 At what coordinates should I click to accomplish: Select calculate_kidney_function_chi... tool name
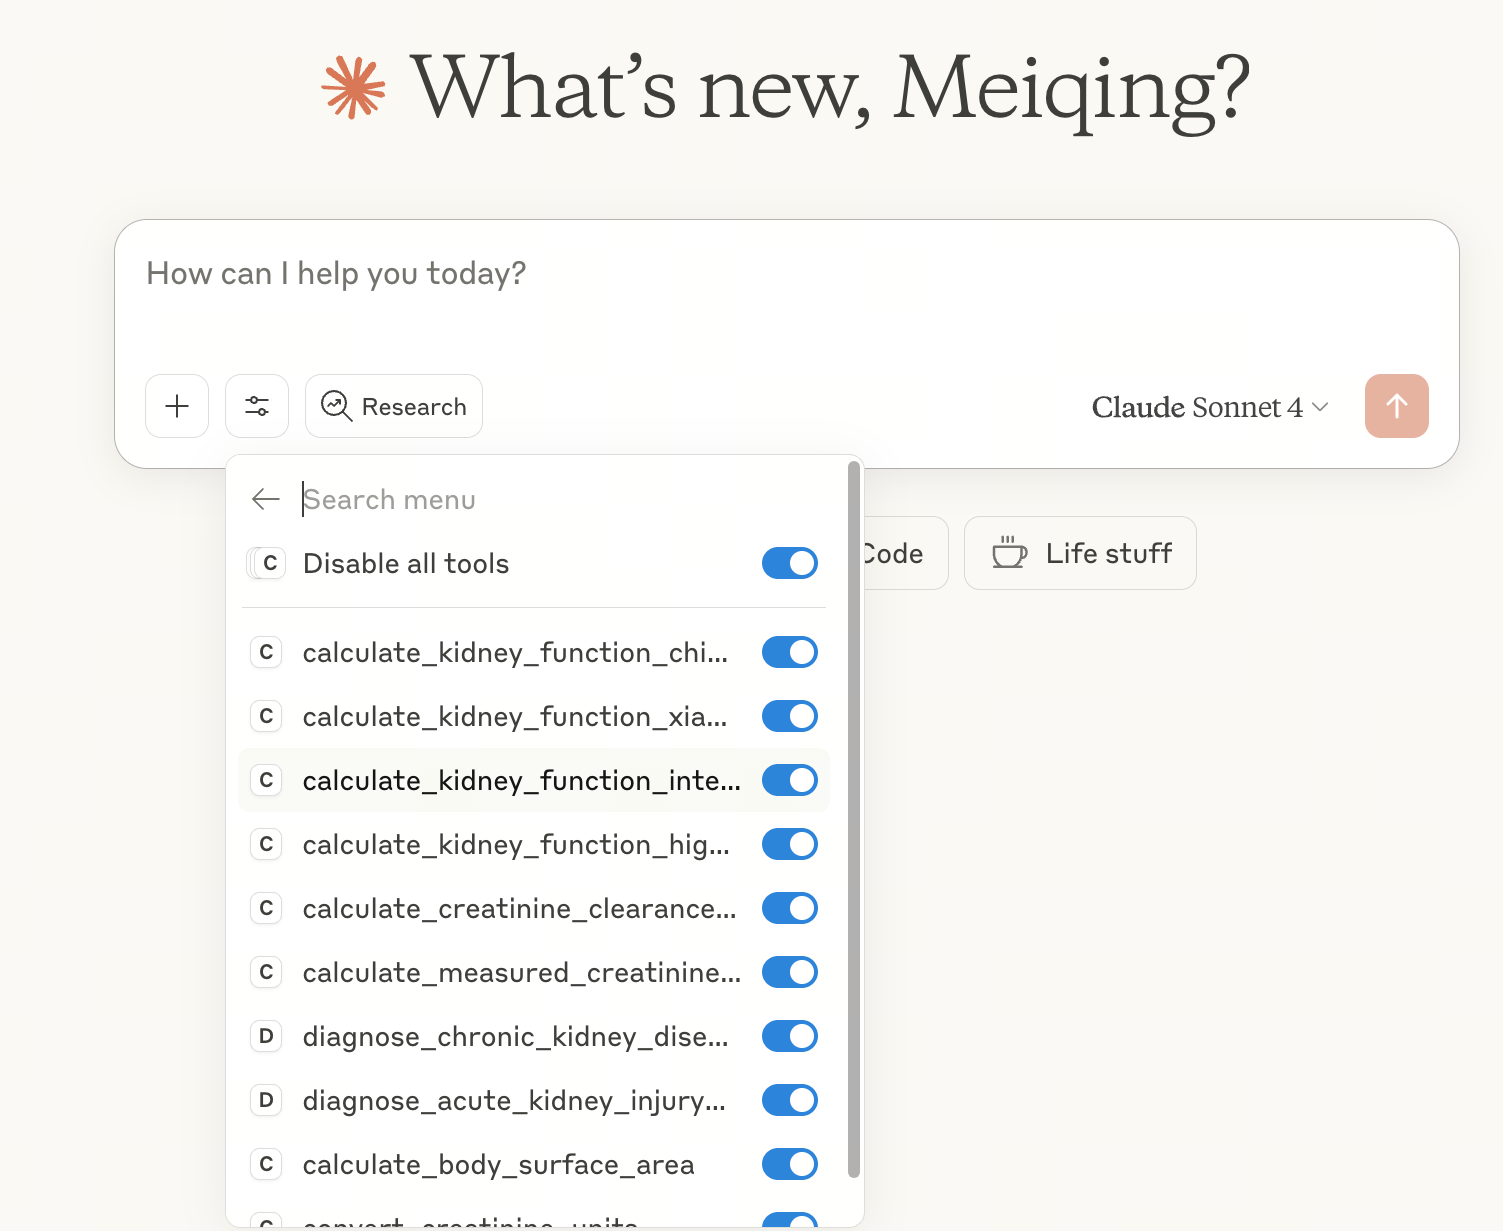click(x=515, y=652)
